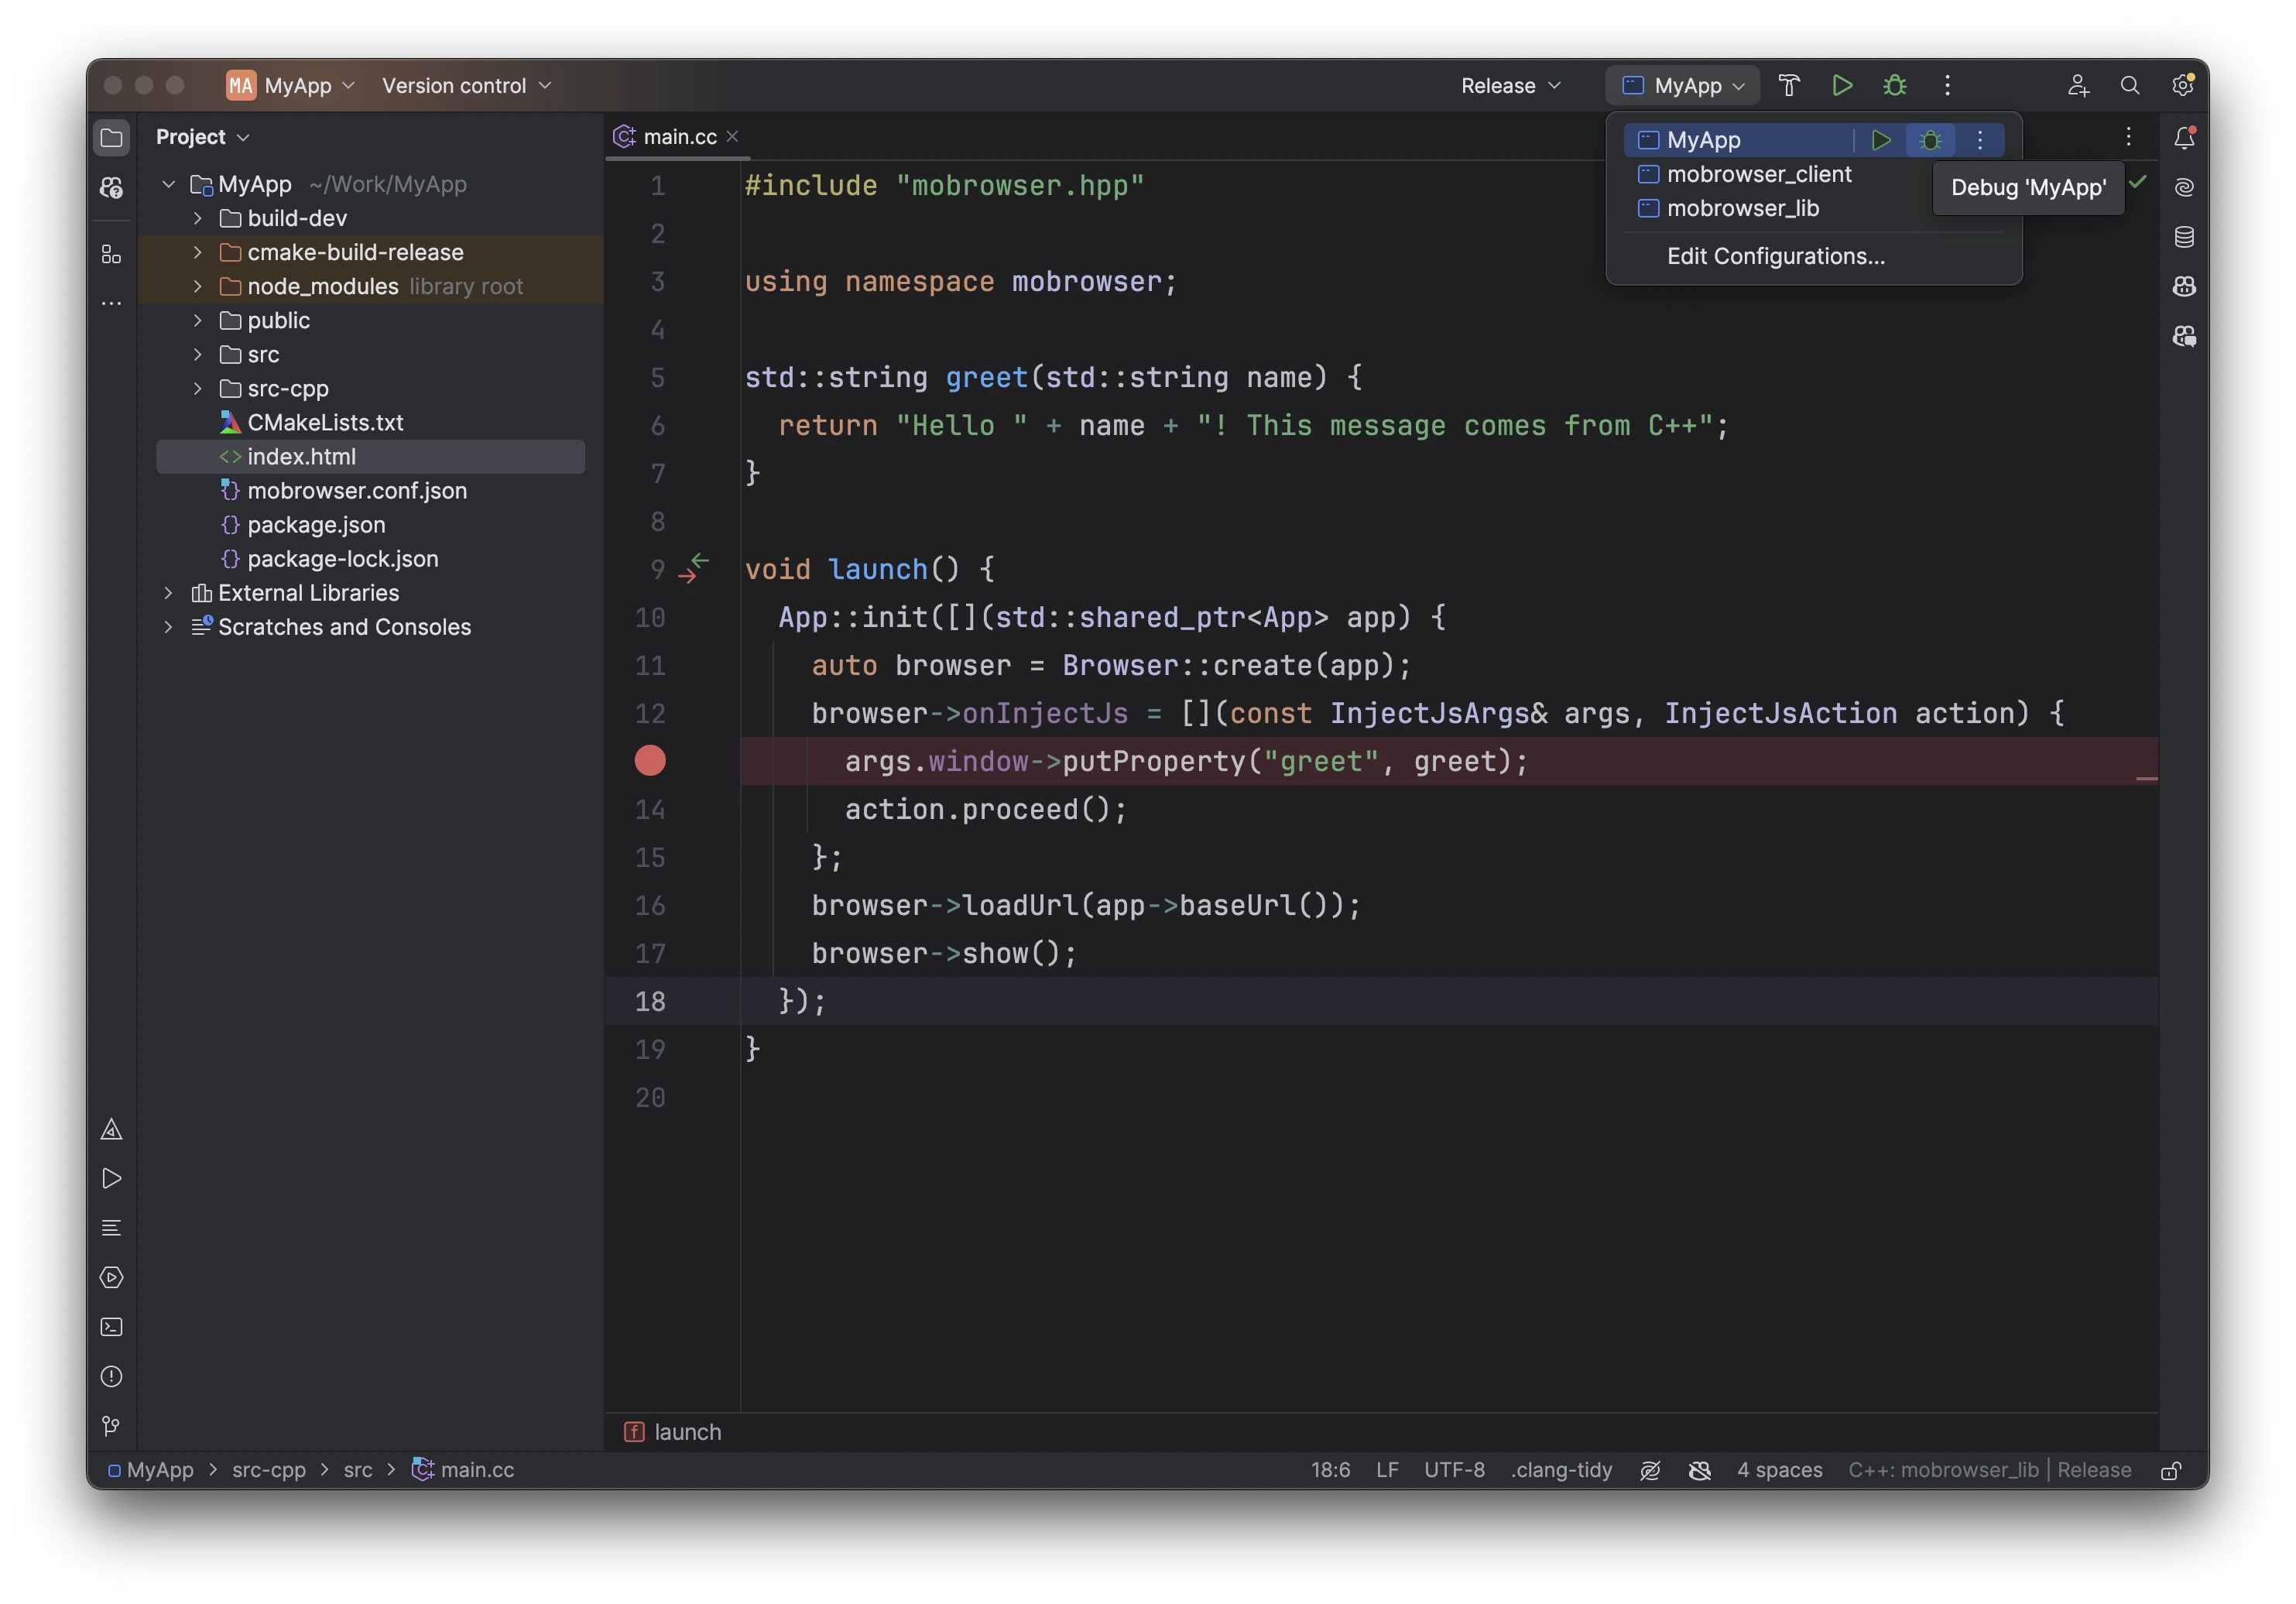Open the Version control menu
2296x1604 pixels.
(466, 85)
